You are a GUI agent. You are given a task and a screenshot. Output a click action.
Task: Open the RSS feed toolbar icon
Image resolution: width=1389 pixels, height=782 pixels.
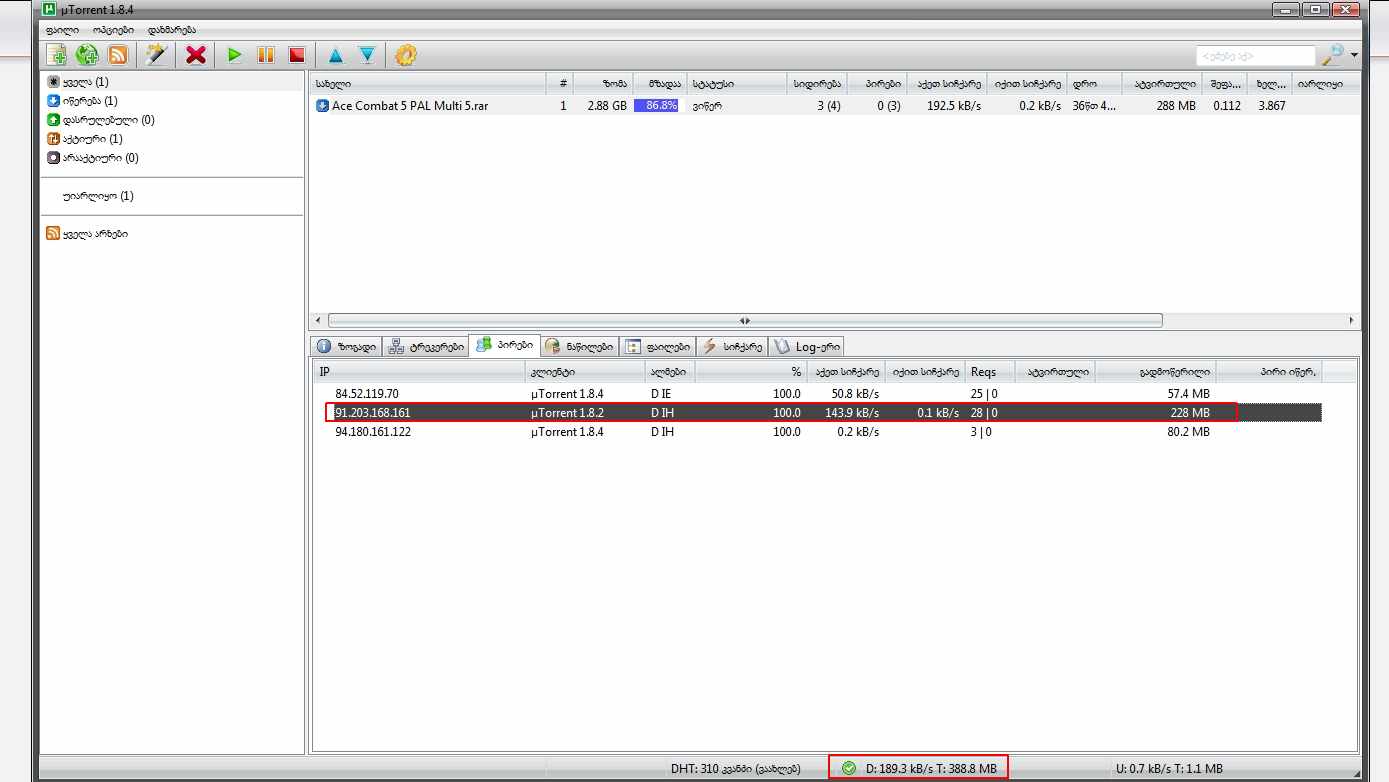coord(117,55)
